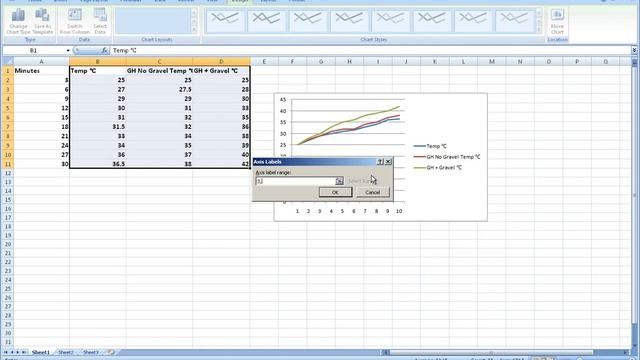Click cell B11 containing 36.5

(x=98, y=164)
